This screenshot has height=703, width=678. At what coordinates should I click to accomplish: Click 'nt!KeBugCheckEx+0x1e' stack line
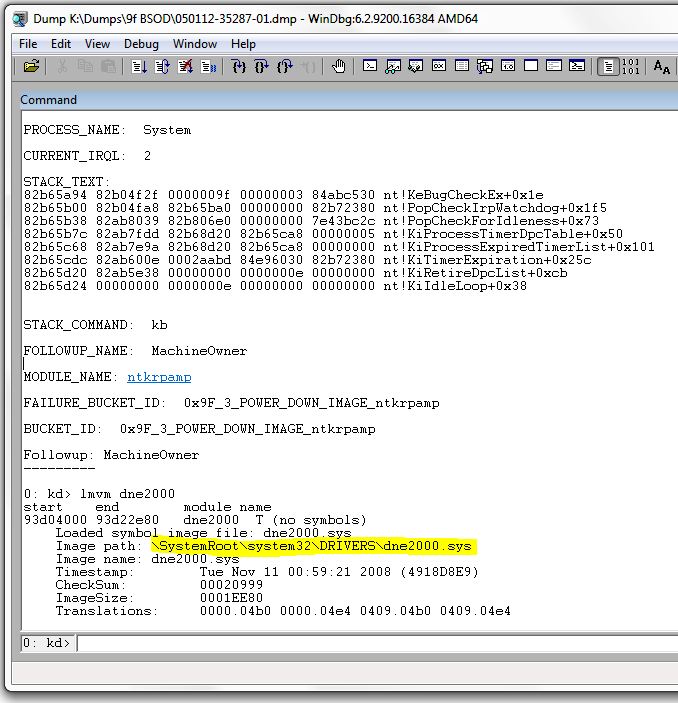[463, 195]
